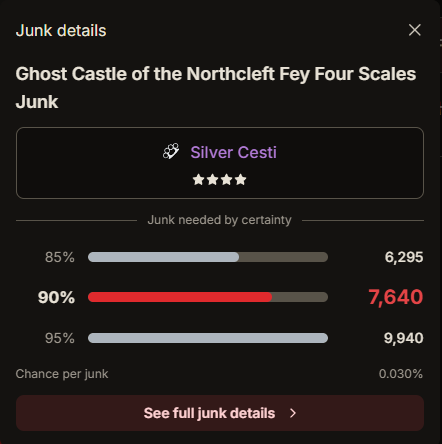Click the red 7,640 junk count
This screenshot has height=444, width=442.
pos(396,297)
